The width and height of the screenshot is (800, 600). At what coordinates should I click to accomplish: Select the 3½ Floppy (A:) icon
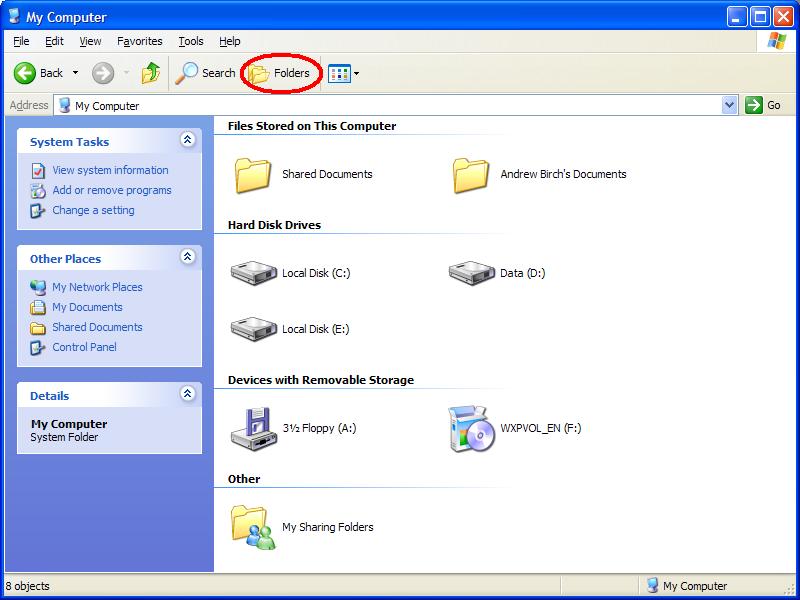tap(254, 429)
